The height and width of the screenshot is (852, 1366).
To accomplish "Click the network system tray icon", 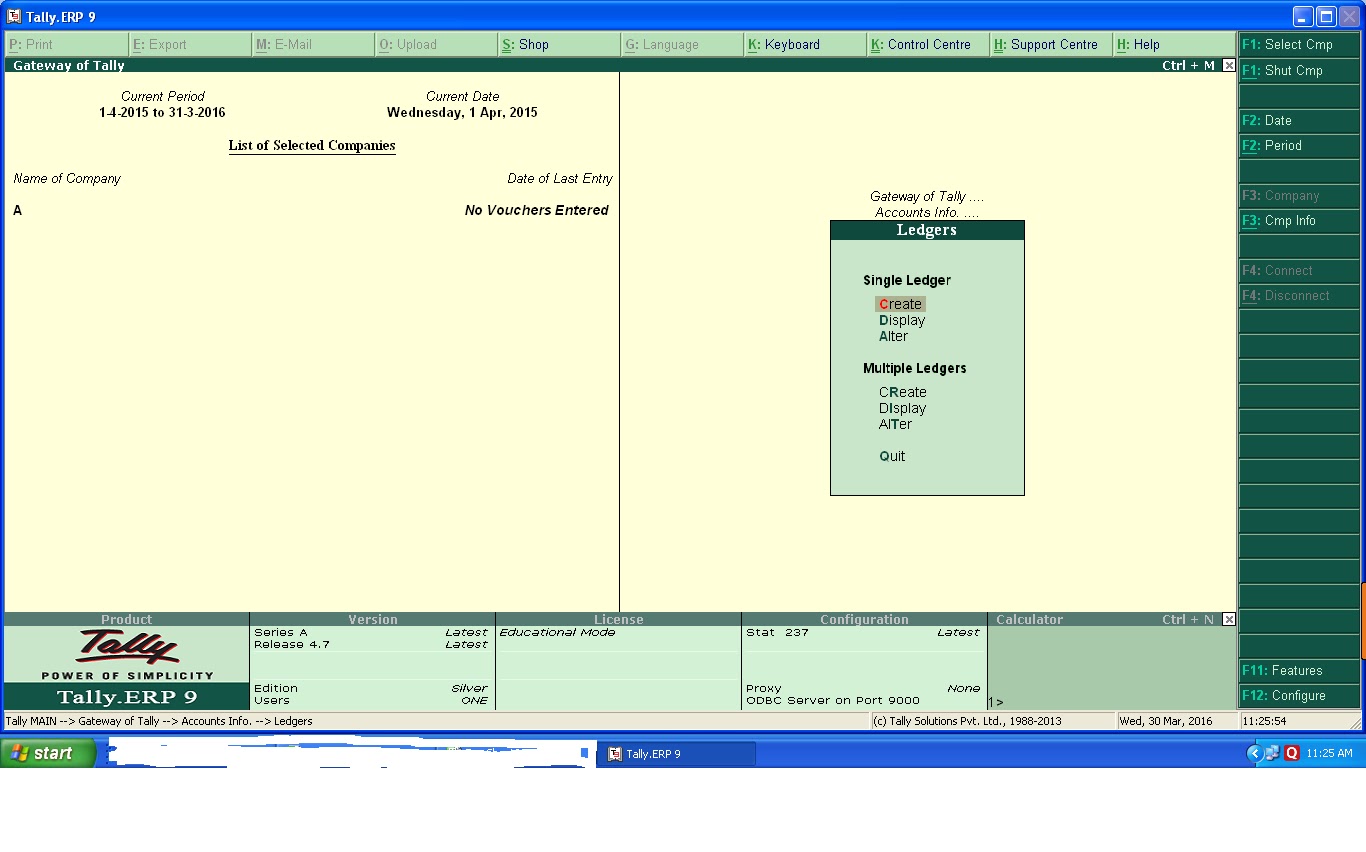I will click(1272, 753).
